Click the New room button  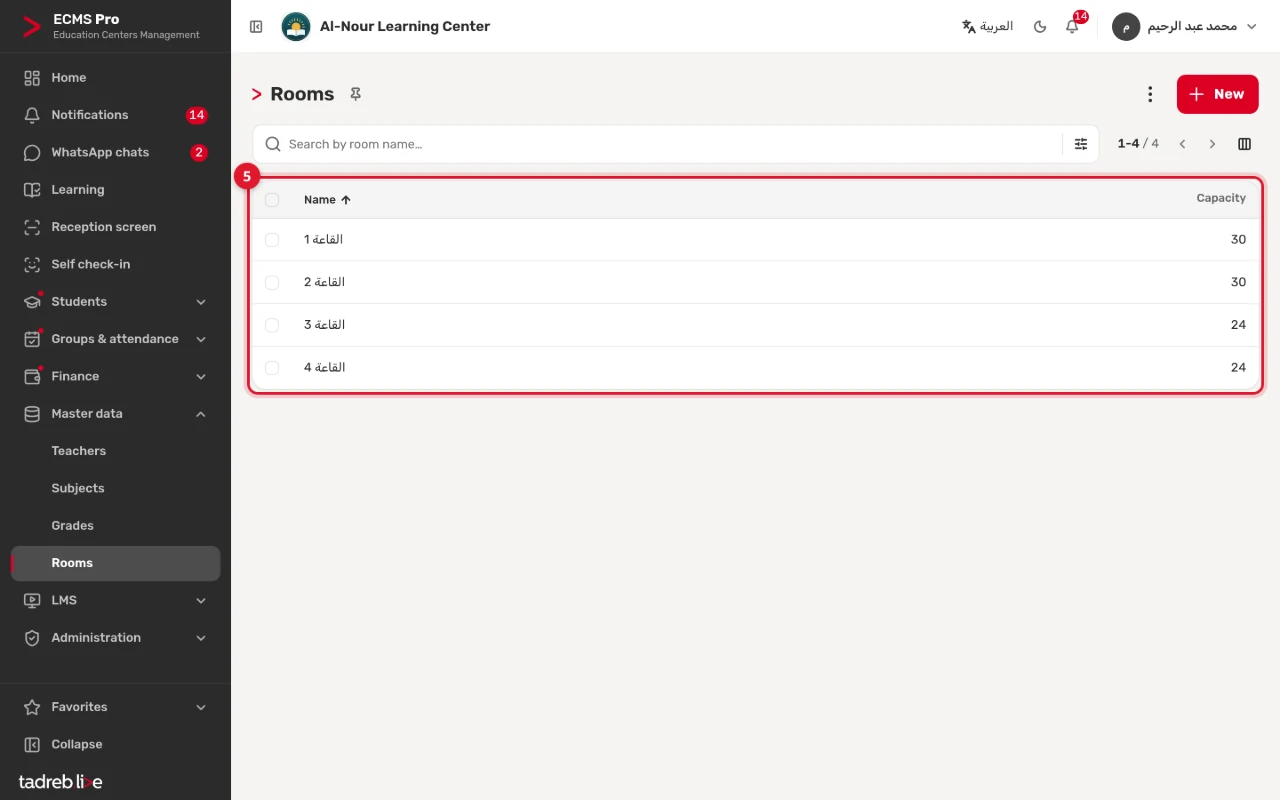1217,94
